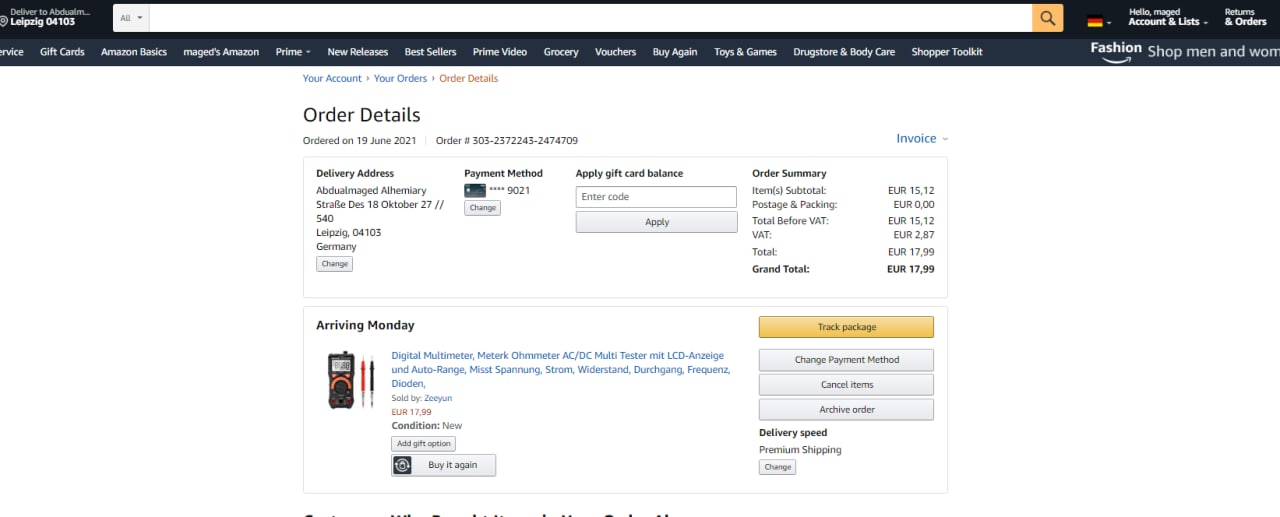The width and height of the screenshot is (1280, 517).
Task: Click the gift card Enter code field
Action: coord(656,197)
